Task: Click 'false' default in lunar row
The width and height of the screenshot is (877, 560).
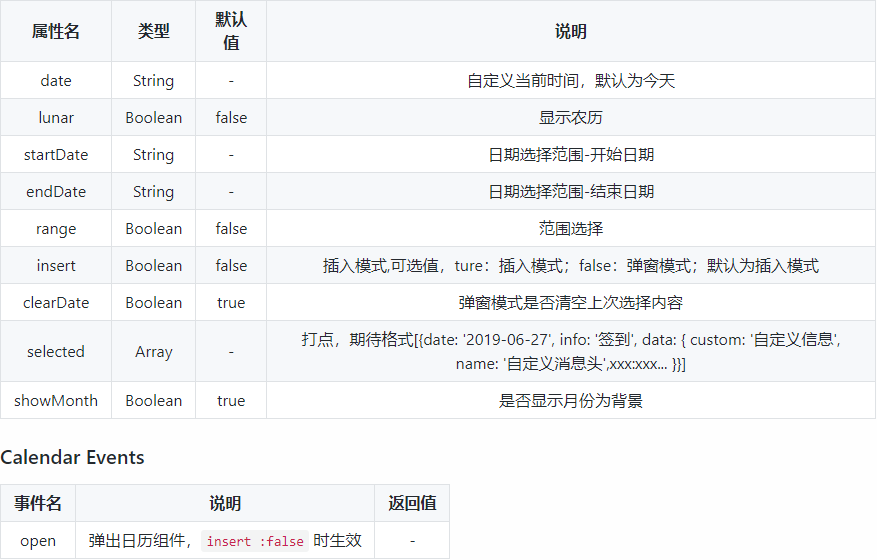Action: (x=231, y=117)
